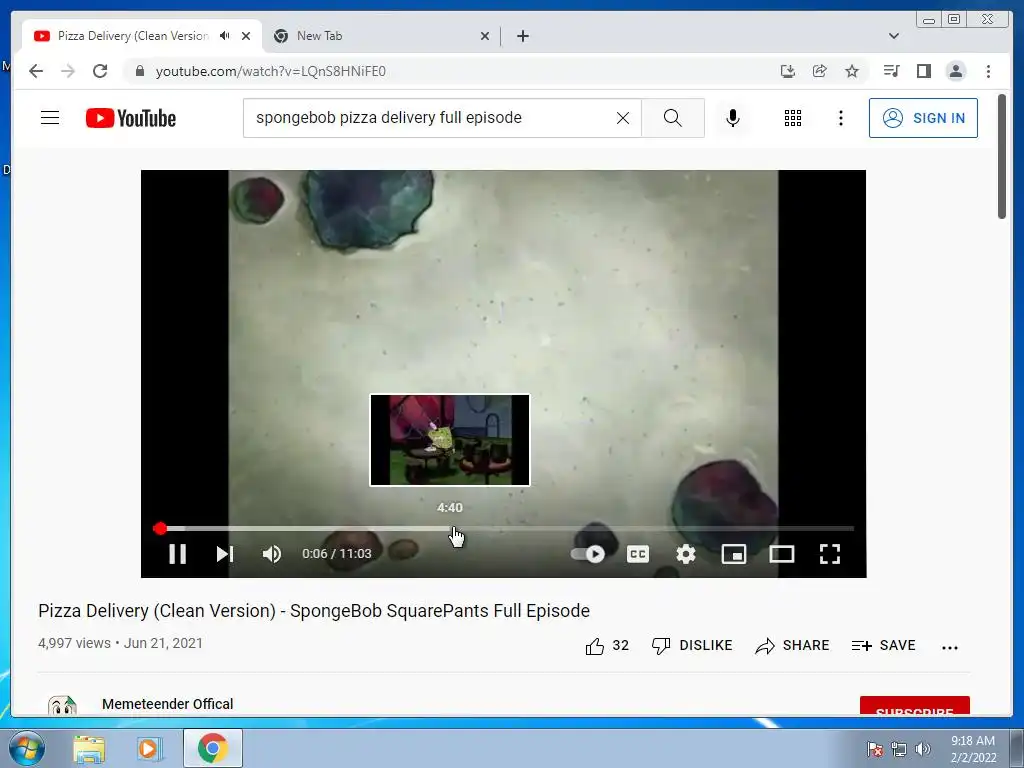The image size is (1024, 768).
Task: Click the Chrome taskbar button
Action: tap(213, 748)
